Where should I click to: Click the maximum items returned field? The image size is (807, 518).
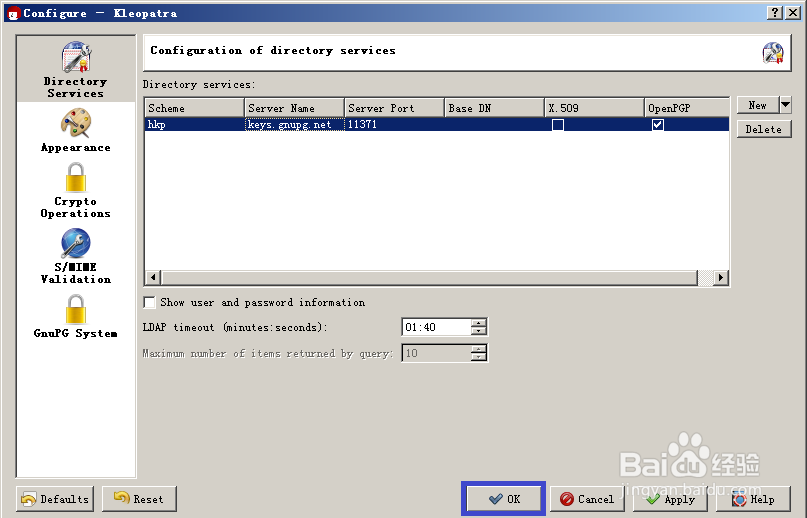[436, 353]
